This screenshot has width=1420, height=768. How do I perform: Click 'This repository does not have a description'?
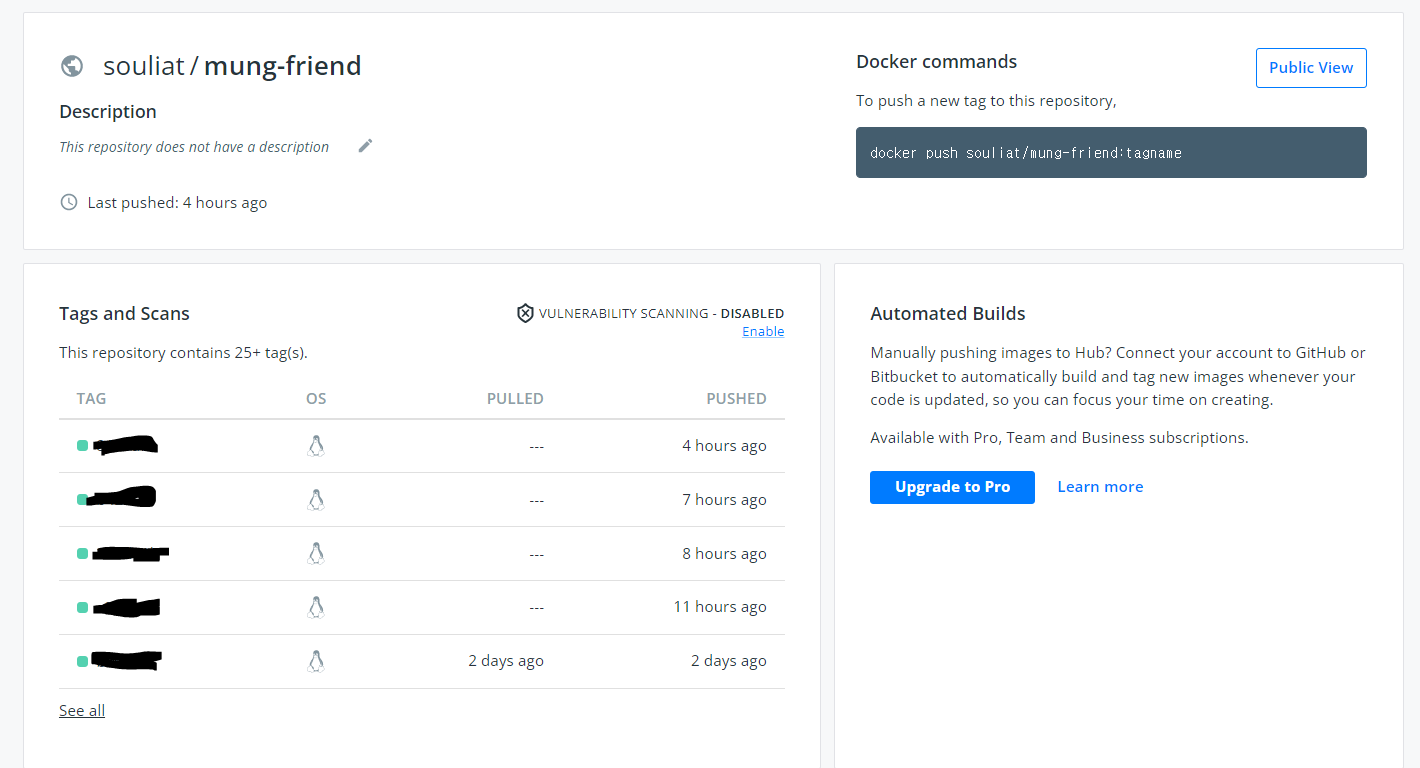[x=194, y=147]
